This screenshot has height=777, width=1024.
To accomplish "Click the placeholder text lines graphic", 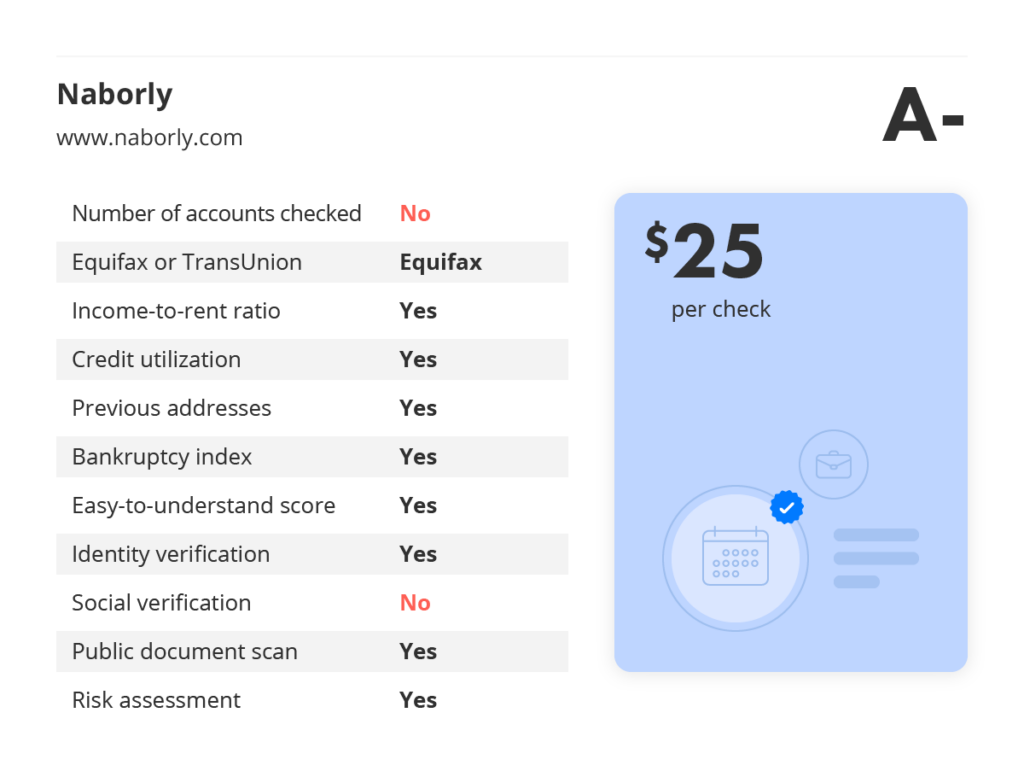I will pyautogui.click(x=876, y=558).
